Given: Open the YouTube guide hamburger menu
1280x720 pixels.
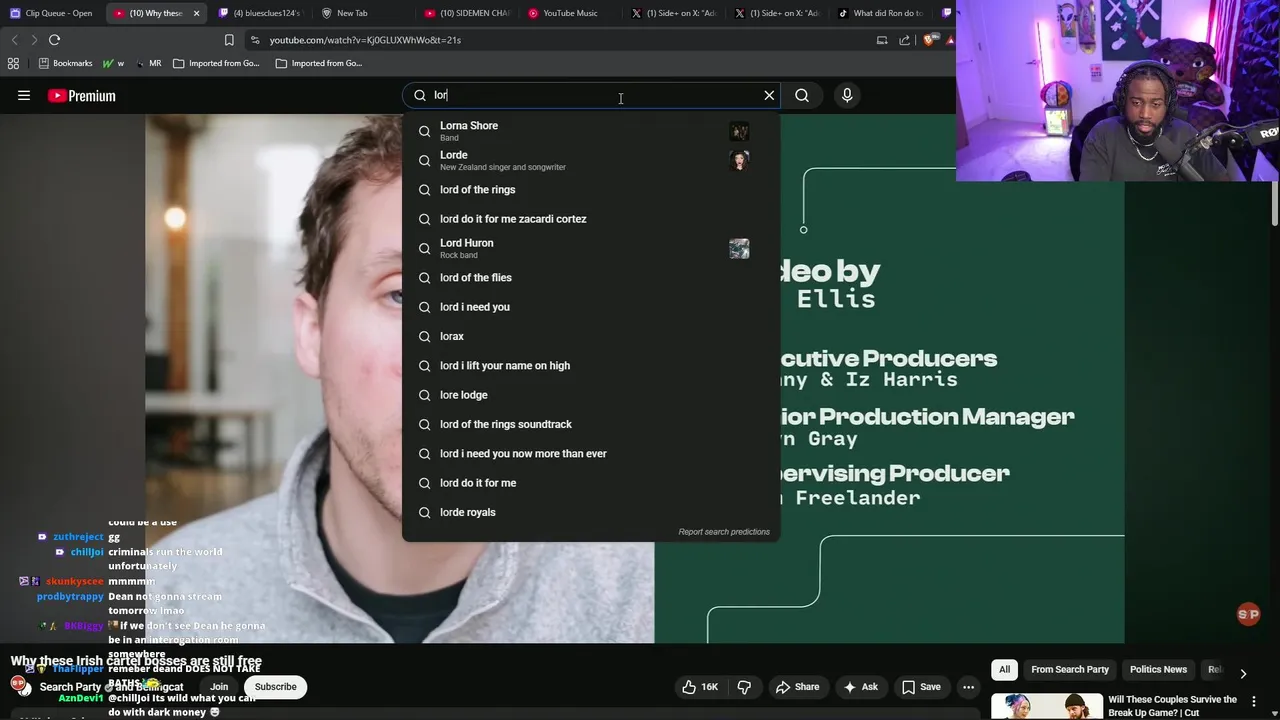Looking at the screenshot, I should point(24,96).
